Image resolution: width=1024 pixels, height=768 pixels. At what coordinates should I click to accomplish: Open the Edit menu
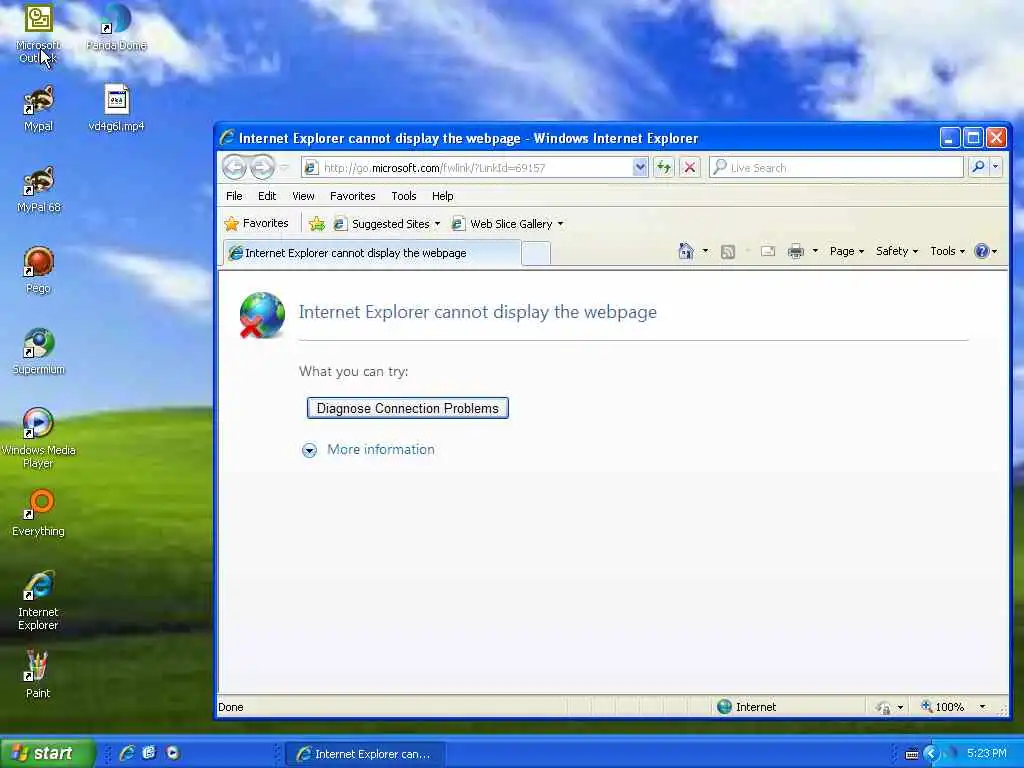click(266, 196)
